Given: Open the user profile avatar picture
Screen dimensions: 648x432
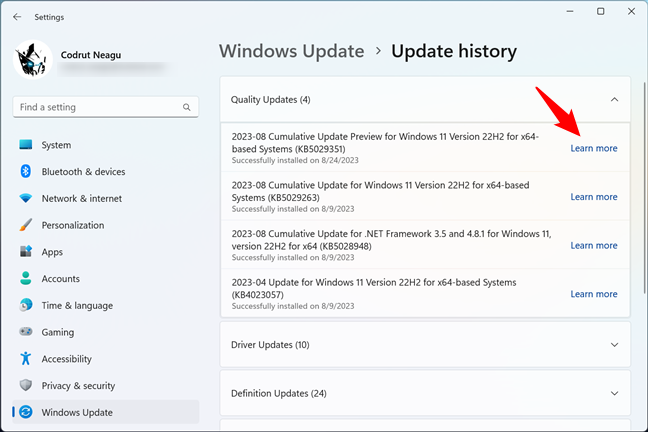Looking at the screenshot, I should (x=33, y=60).
